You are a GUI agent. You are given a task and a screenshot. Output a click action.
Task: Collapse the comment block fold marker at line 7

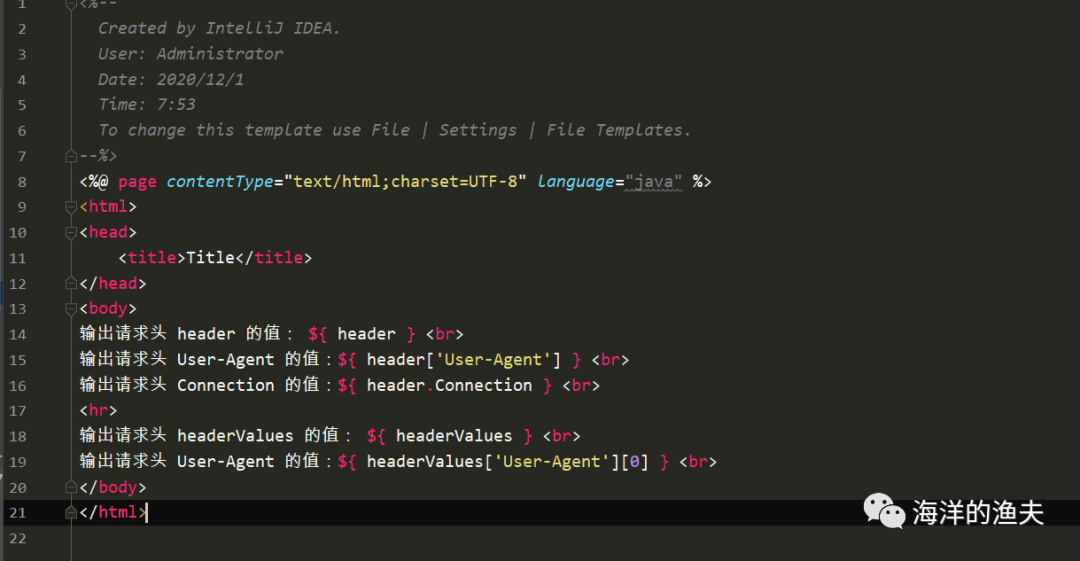[70, 156]
